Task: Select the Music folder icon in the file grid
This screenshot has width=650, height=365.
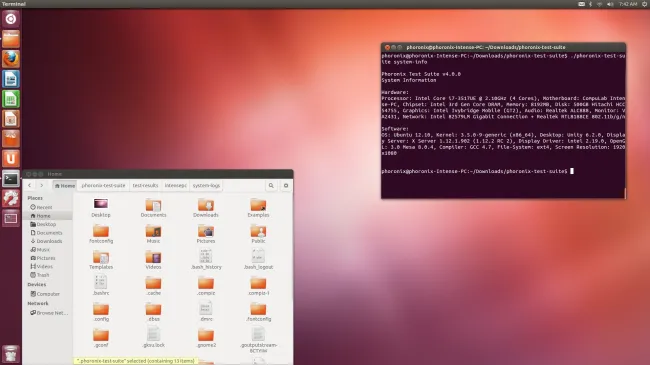Action: (x=153, y=234)
